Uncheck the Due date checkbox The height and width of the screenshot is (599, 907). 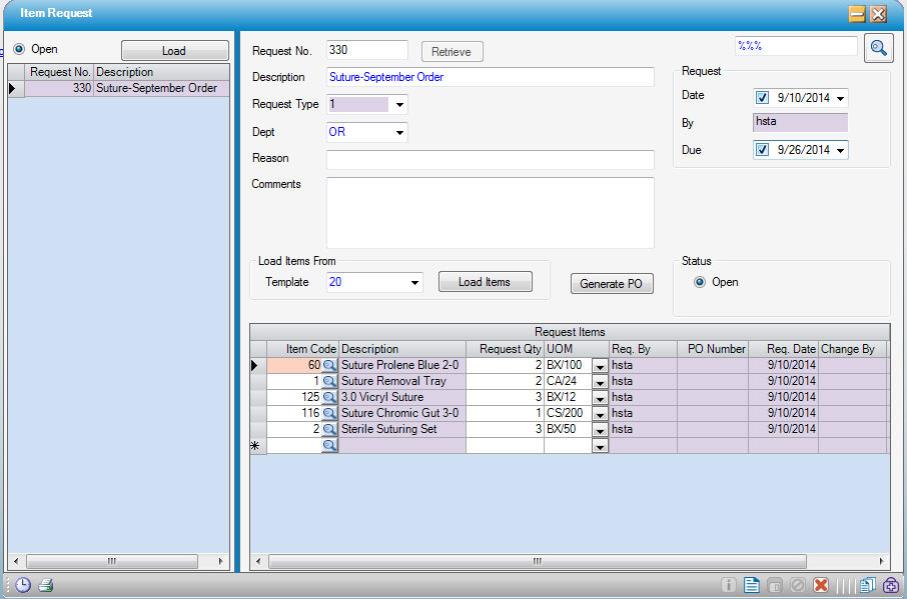(x=762, y=151)
